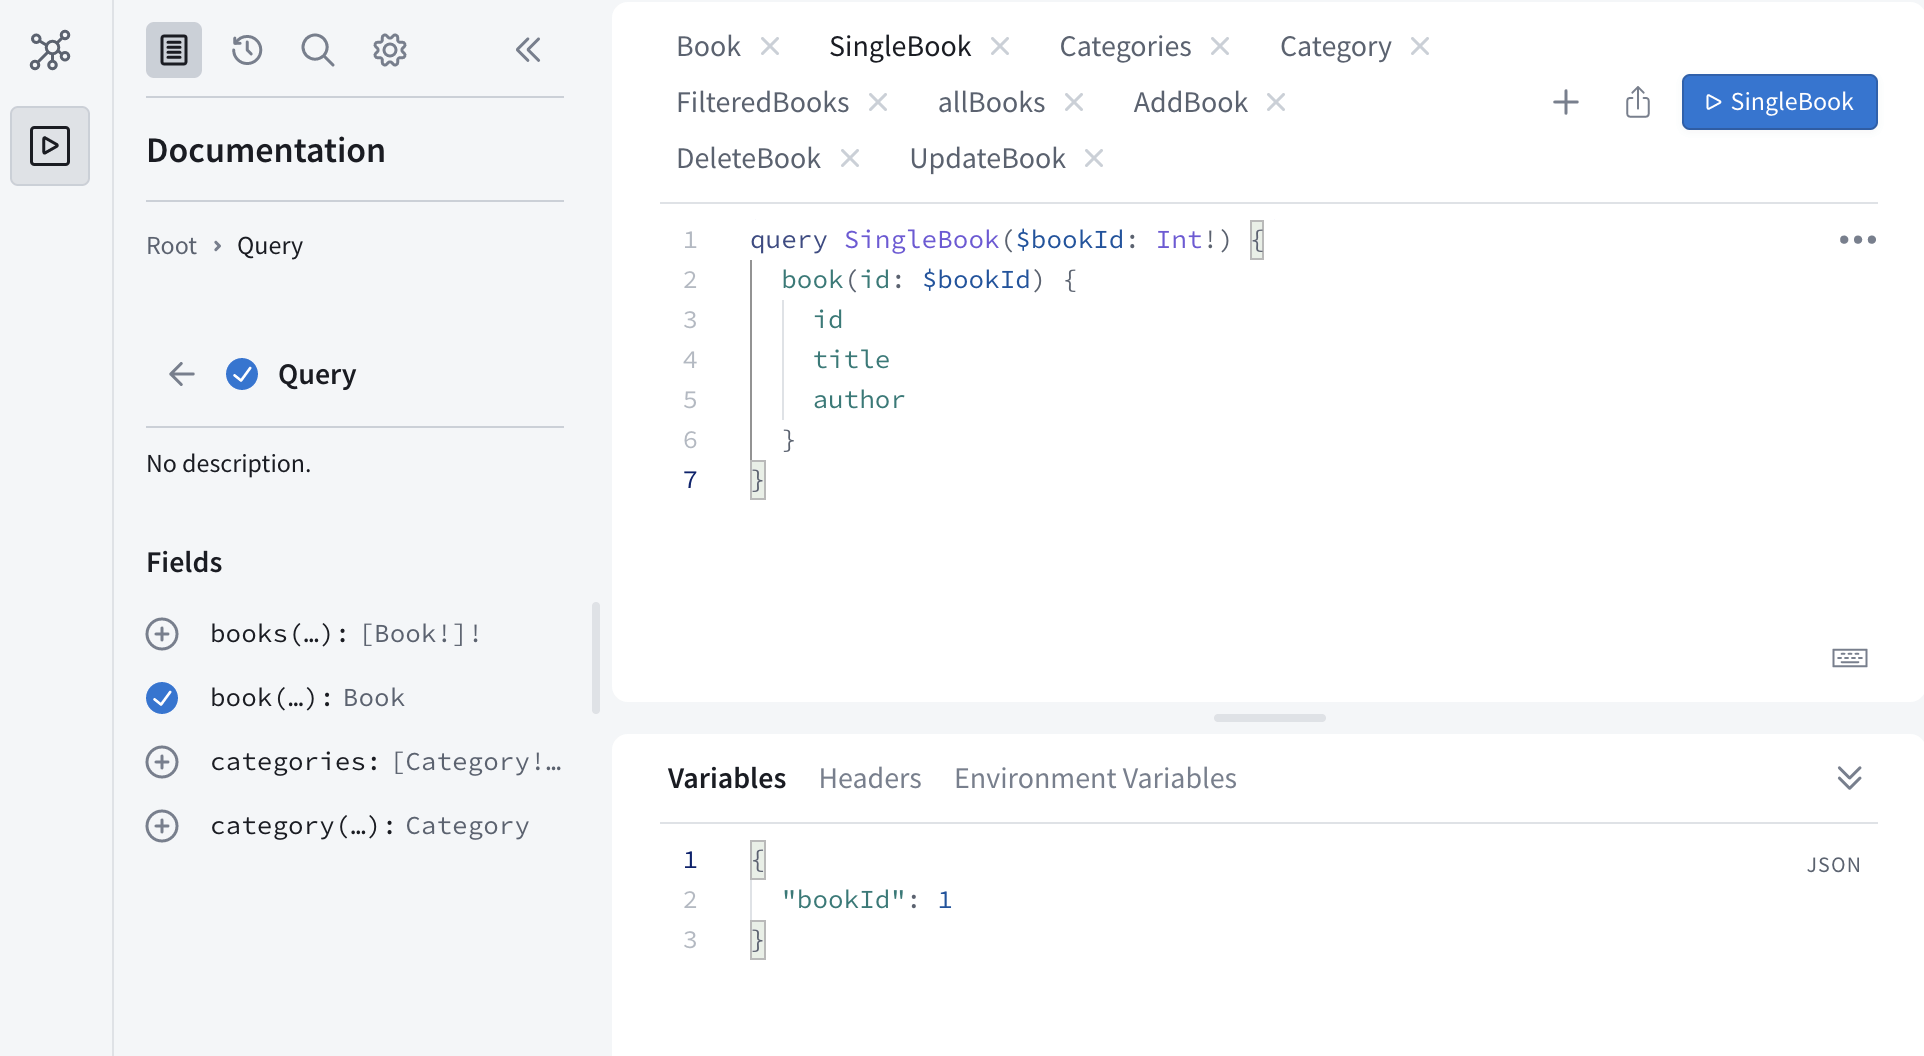
Task: Close the AddBook tab
Action: [x=1276, y=102]
